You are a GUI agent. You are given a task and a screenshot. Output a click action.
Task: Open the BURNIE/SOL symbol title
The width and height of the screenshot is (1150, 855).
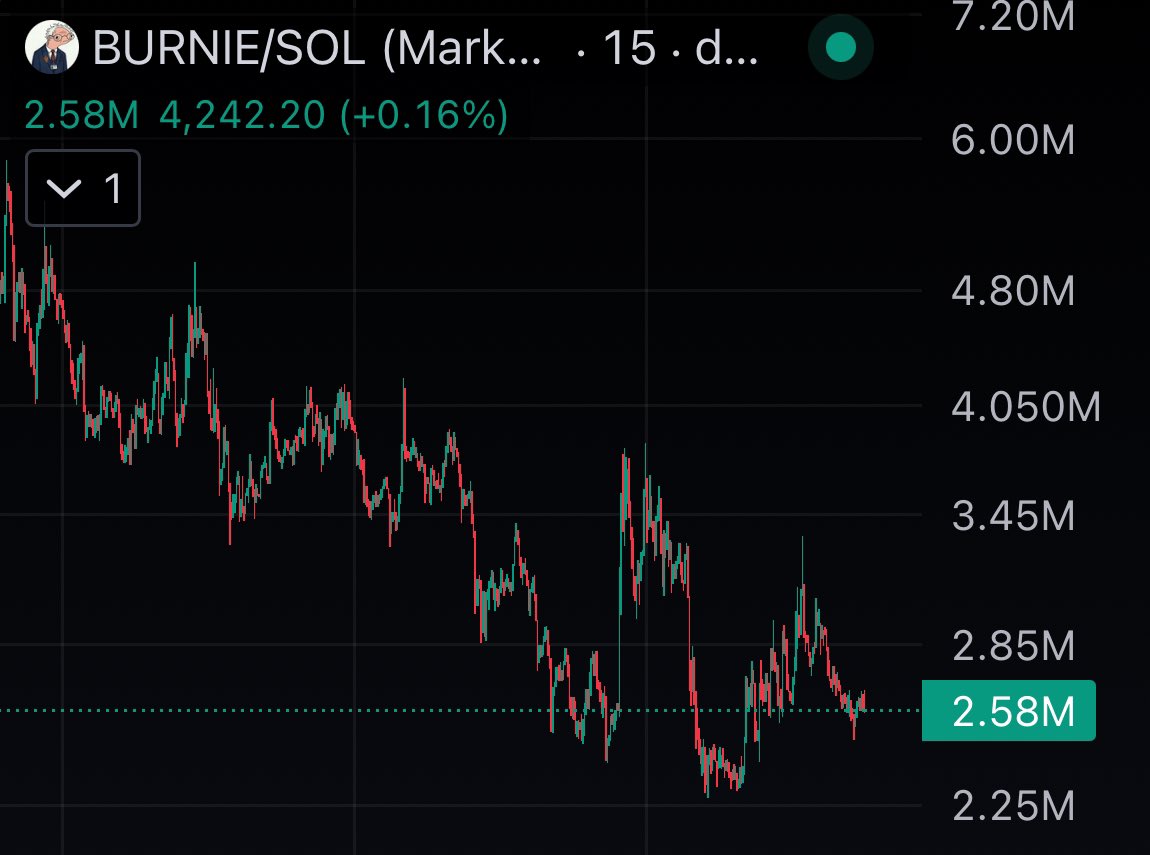click(317, 48)
